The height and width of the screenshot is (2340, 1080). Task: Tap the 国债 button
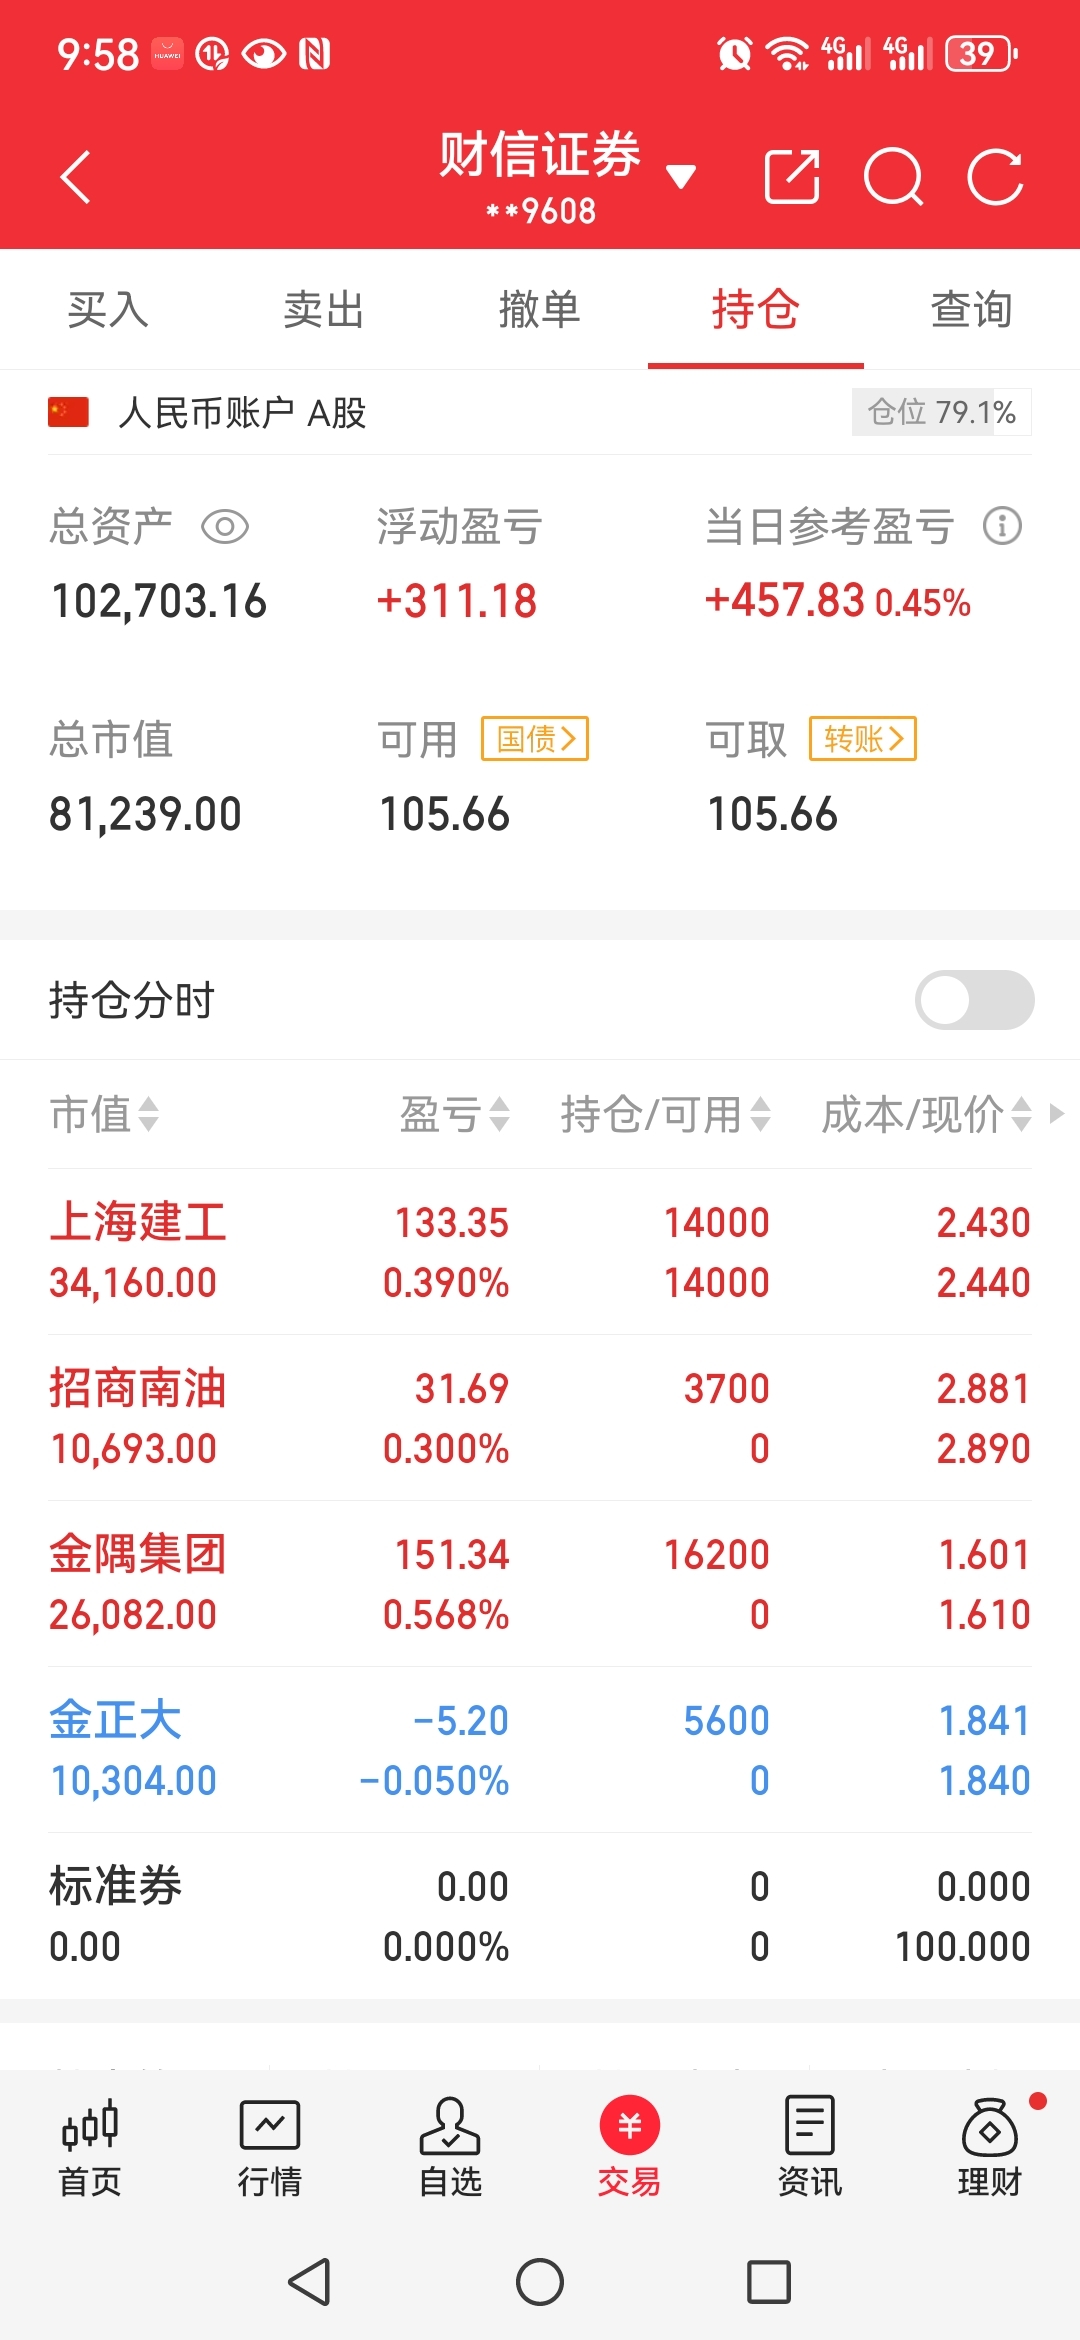pos(535,739)
